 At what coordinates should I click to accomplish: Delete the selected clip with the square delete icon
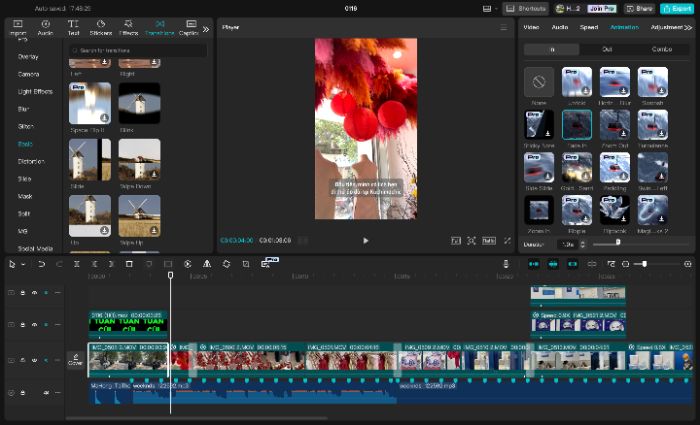click(129, 264)
